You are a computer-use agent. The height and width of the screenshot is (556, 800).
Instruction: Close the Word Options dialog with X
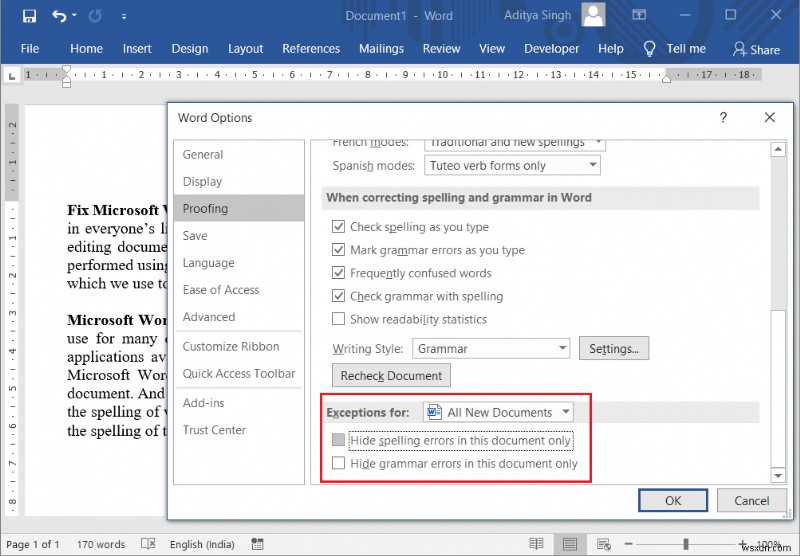pyautogui.click(x=770, y=117)
